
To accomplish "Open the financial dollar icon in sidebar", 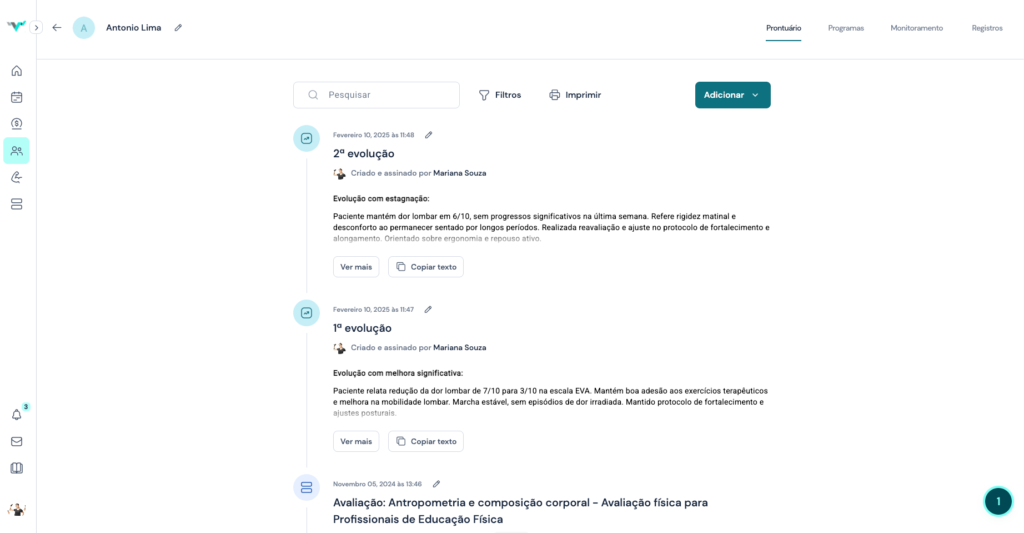I will pyautogui.click(x=16, y=124).
